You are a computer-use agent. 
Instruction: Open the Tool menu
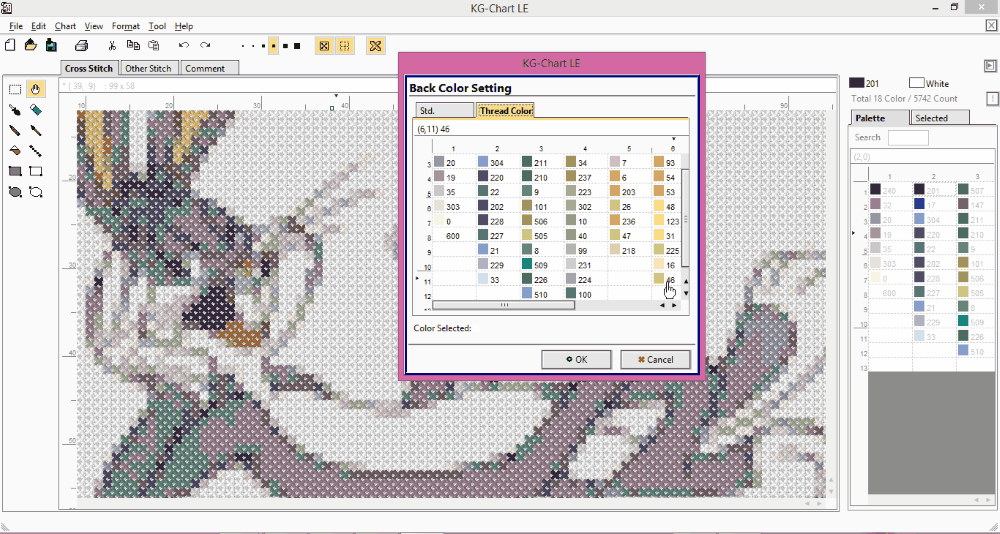coord(157,26)
